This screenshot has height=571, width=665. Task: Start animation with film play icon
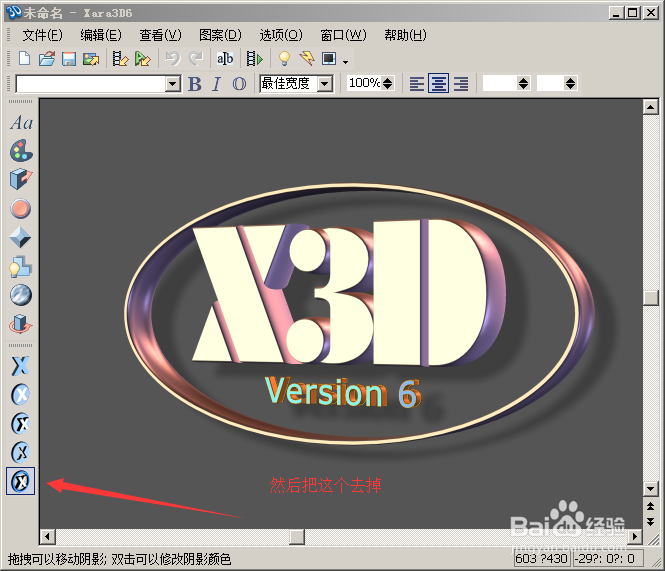[254, 59]
